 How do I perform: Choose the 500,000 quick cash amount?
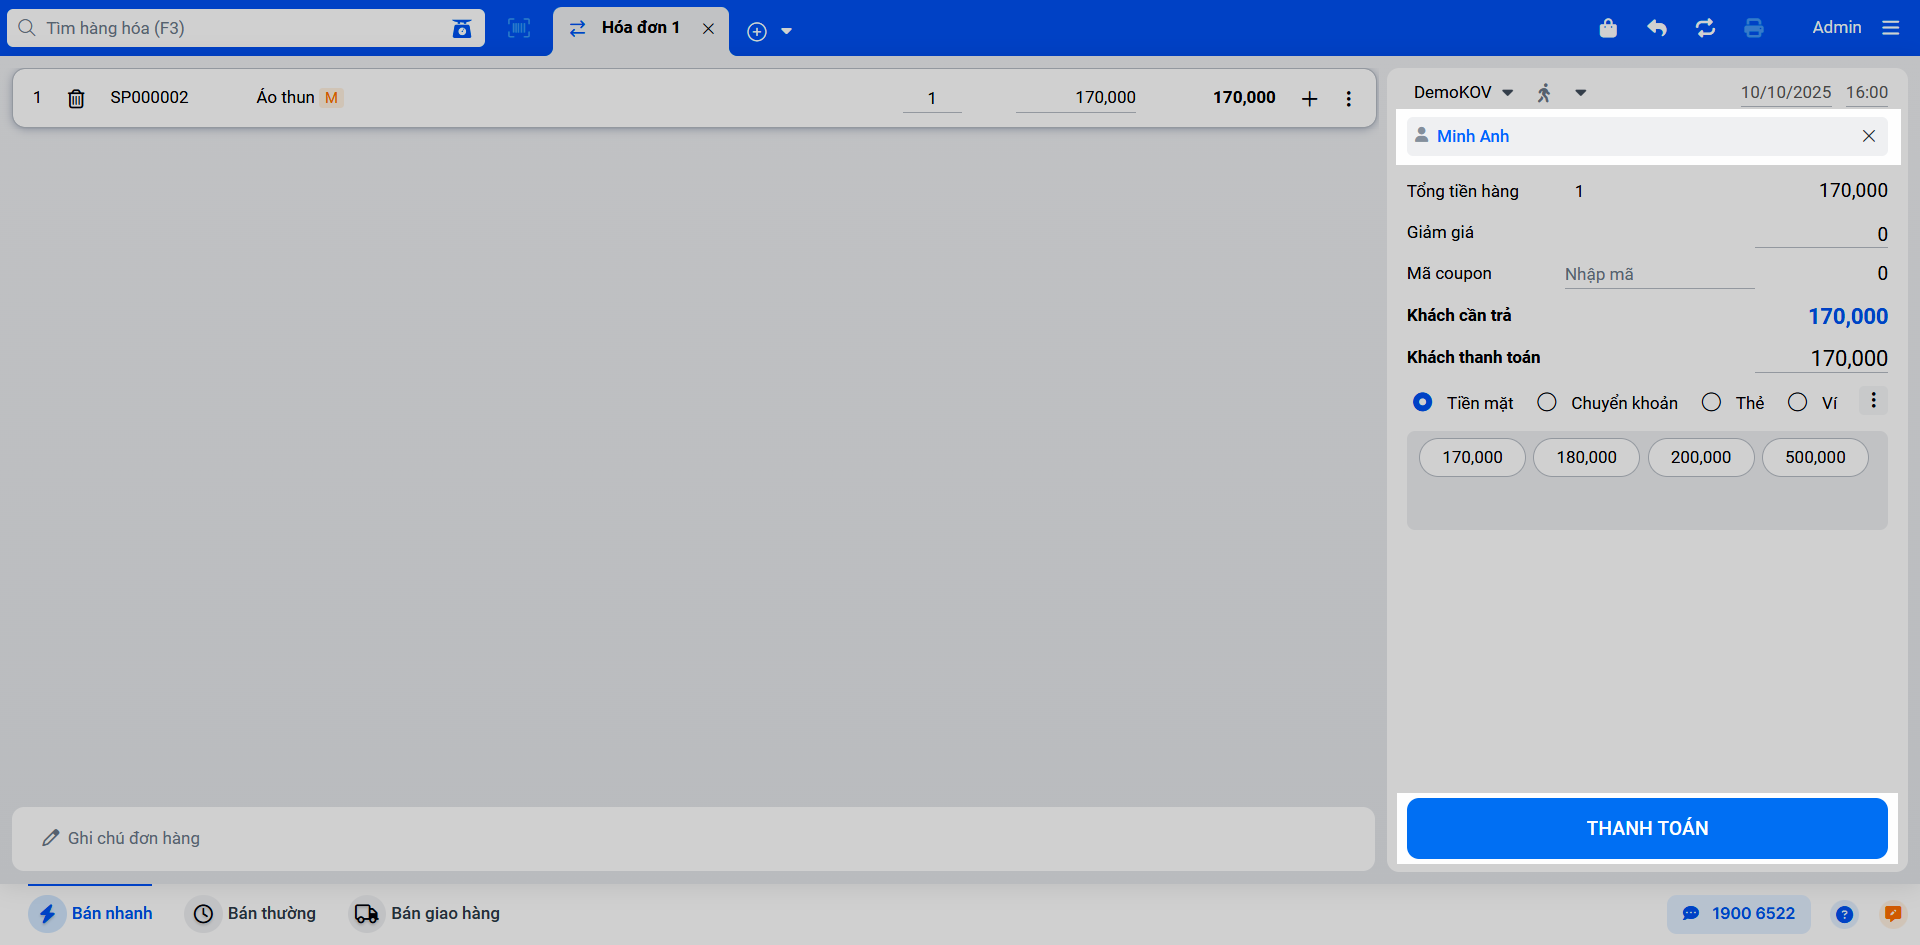click(1815, 458)
